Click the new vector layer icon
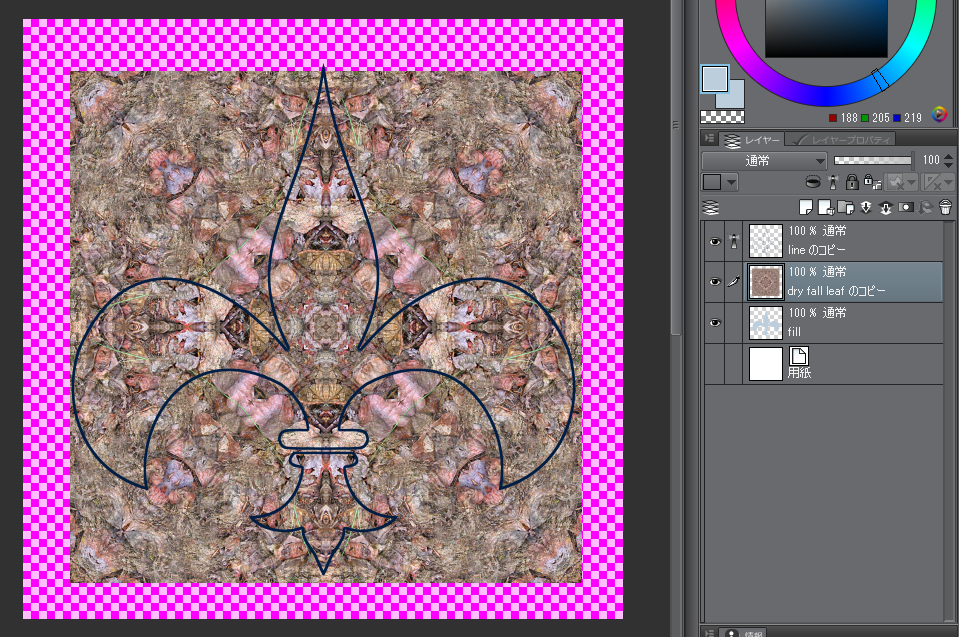Image resolution: width=959 pixels, height=637 pixels. click(x=825, y=208)
